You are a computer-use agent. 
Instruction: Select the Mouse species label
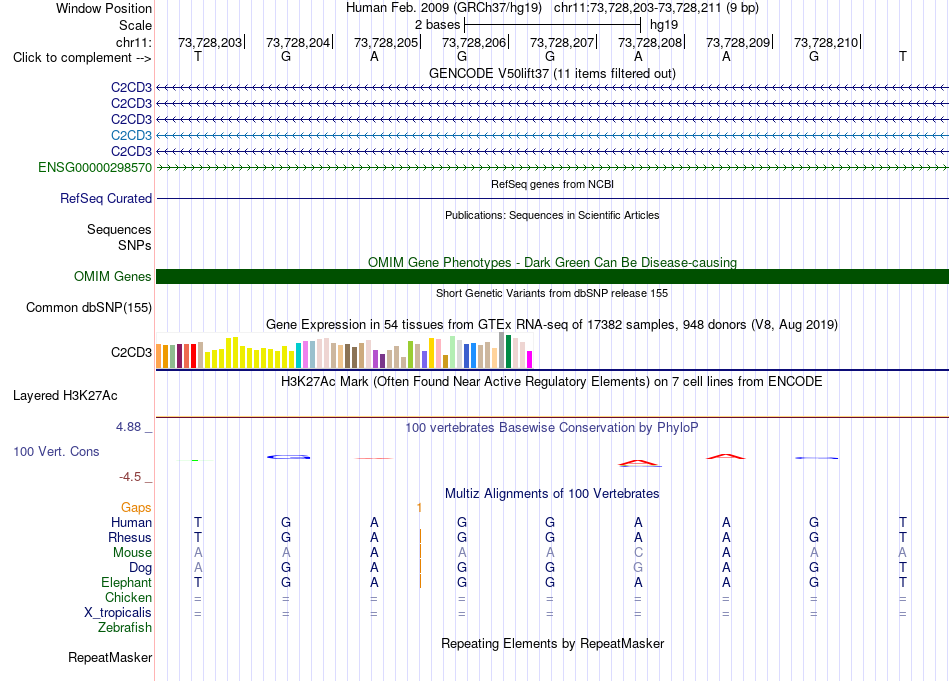coord(132,553)
